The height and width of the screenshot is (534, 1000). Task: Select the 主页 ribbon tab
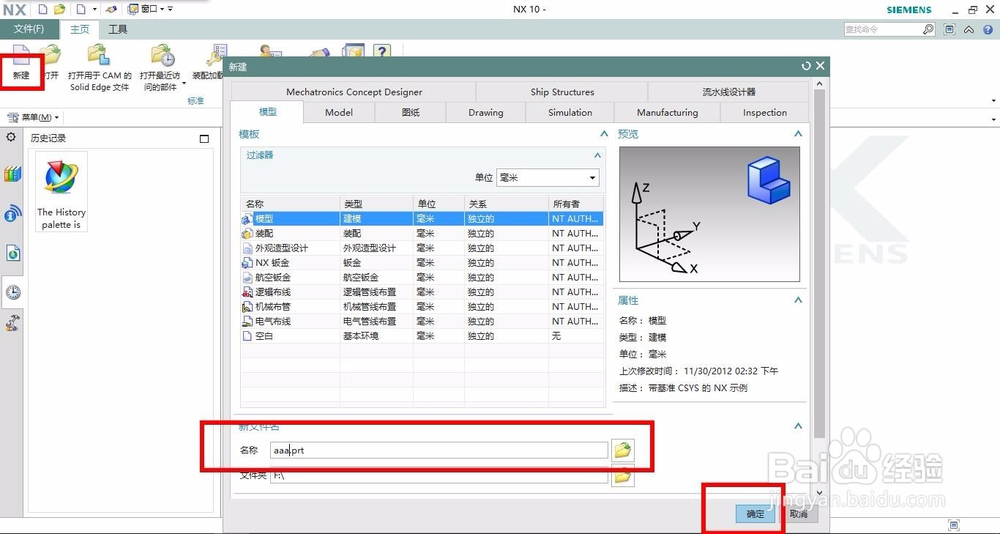click(80, 29)
